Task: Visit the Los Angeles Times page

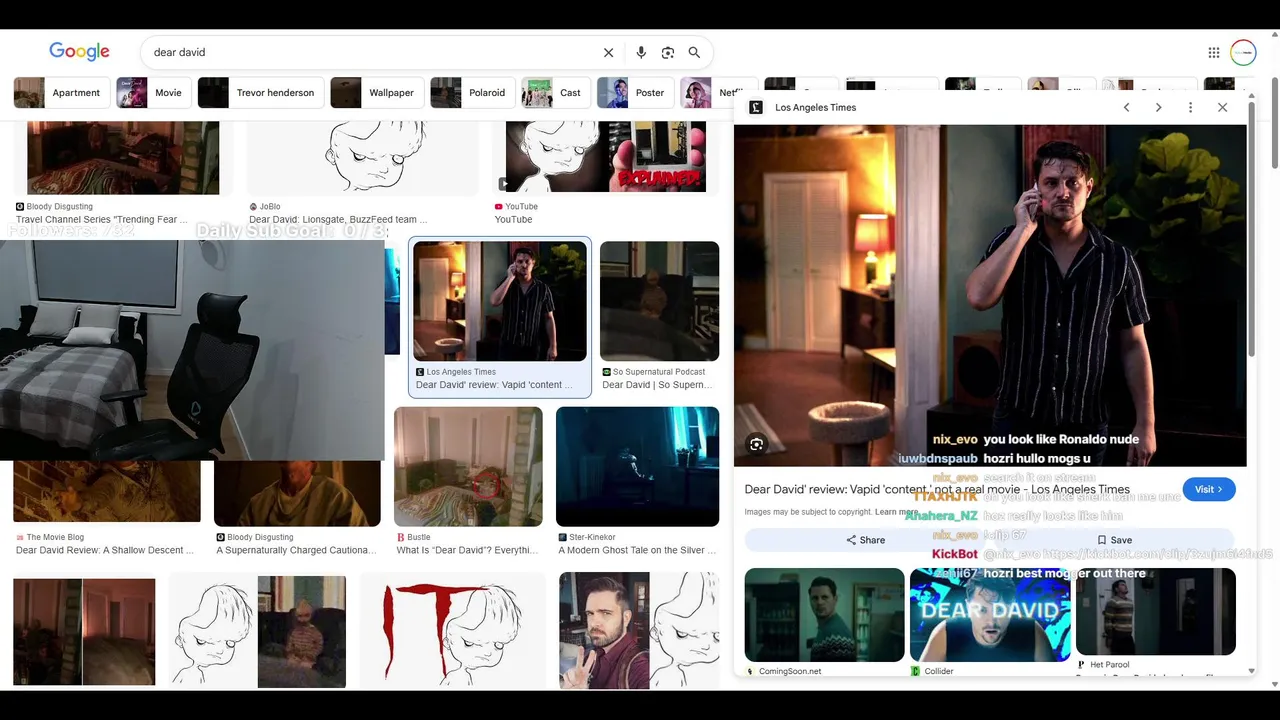Action: (x=1209, y=489)
